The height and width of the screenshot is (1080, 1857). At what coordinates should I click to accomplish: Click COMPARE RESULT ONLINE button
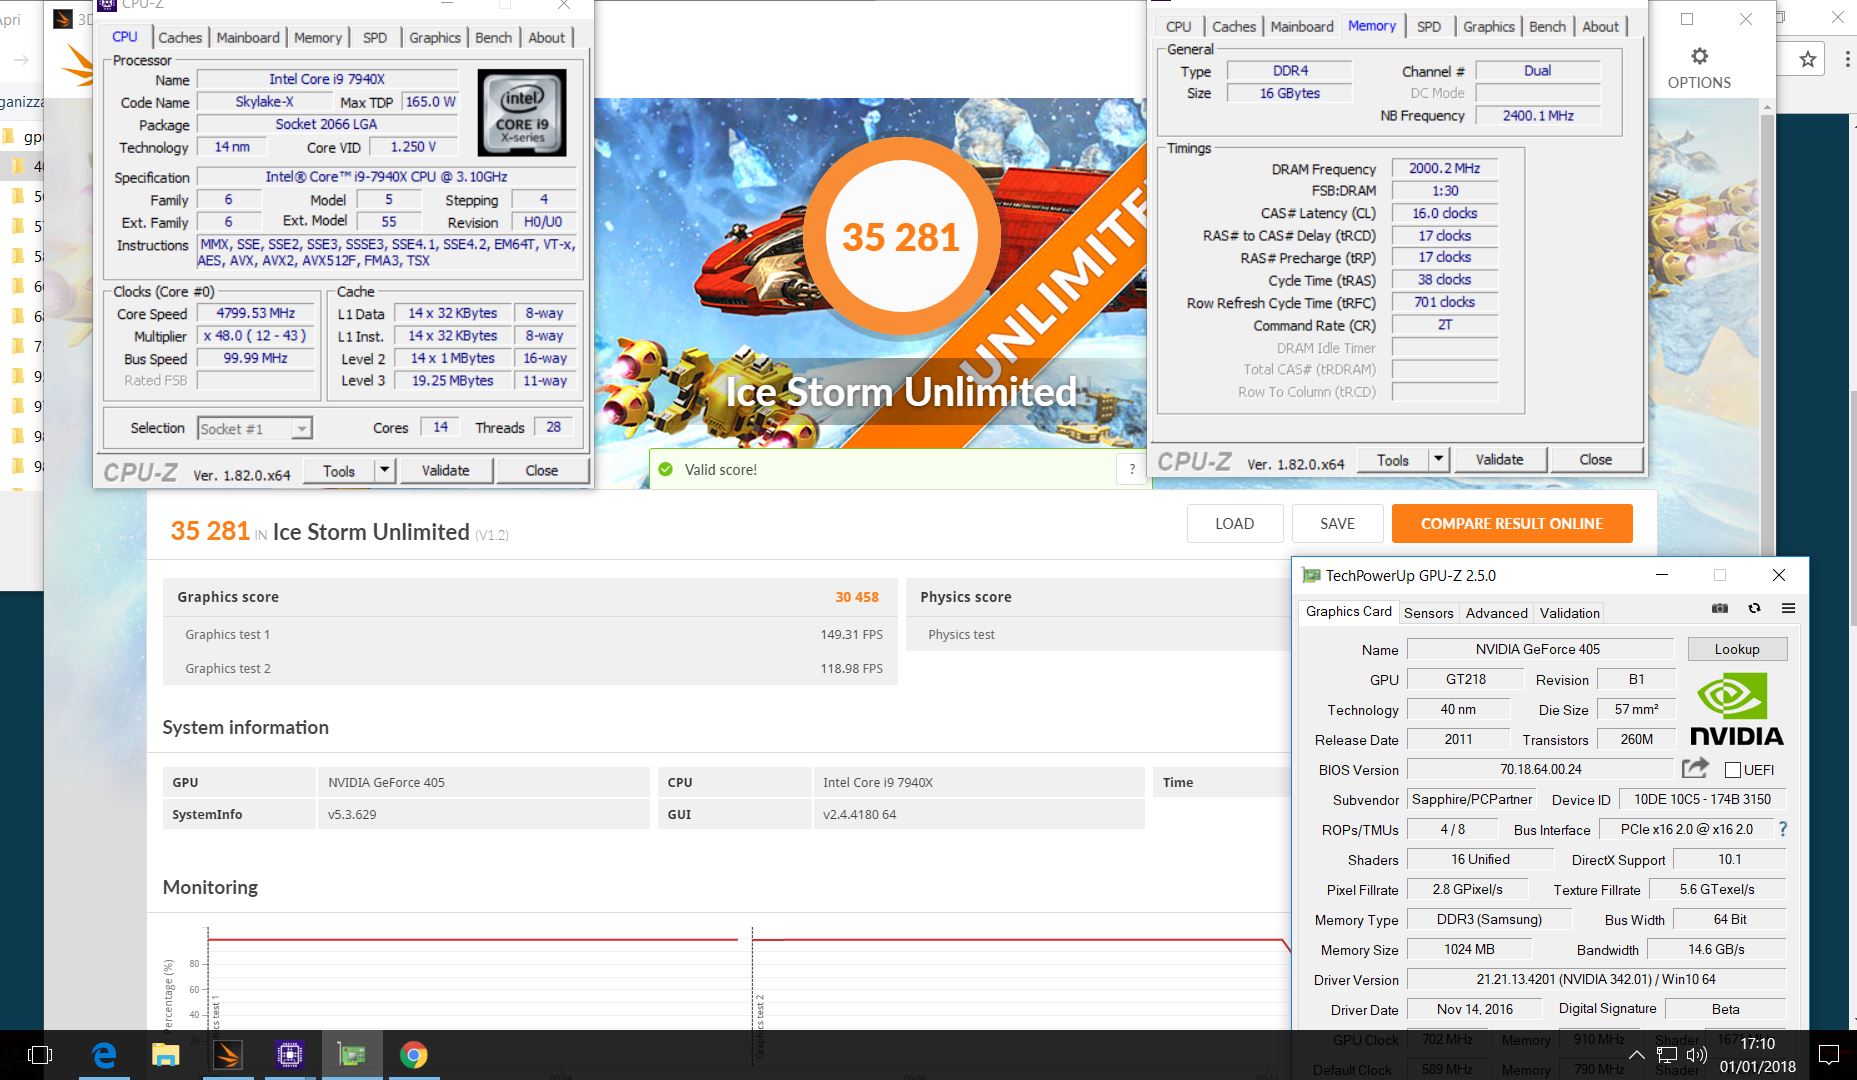tap(1512, 523)
